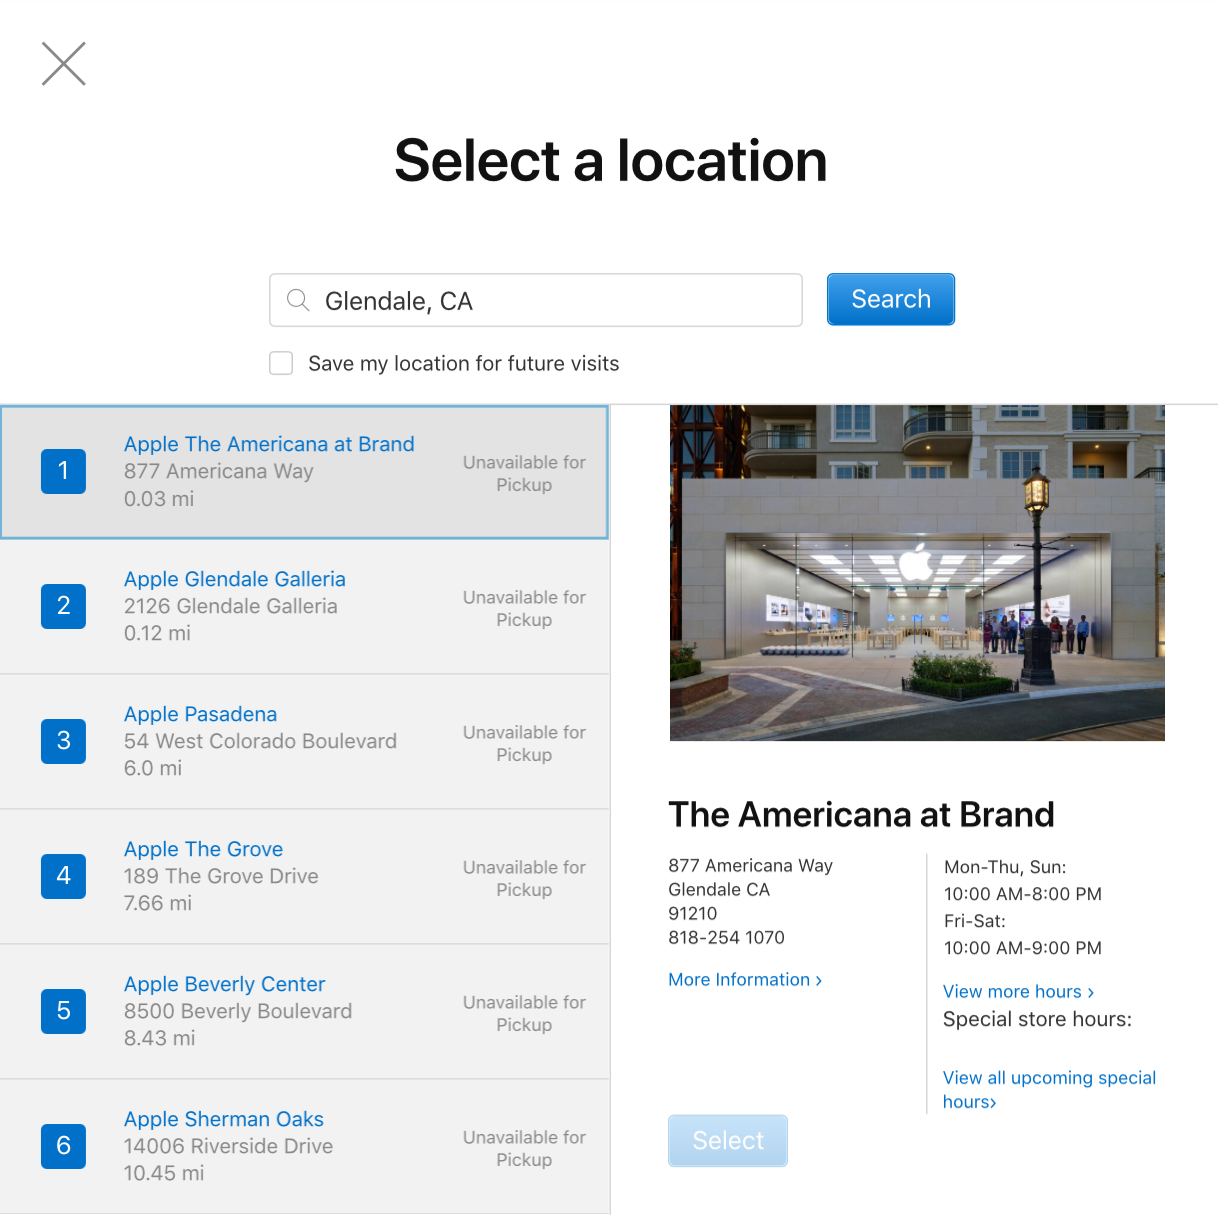The width and height of the screenshot is (1218, 1215).
Task: Click the 818-254 1070 phone number
Action: (x=726, y=937)
